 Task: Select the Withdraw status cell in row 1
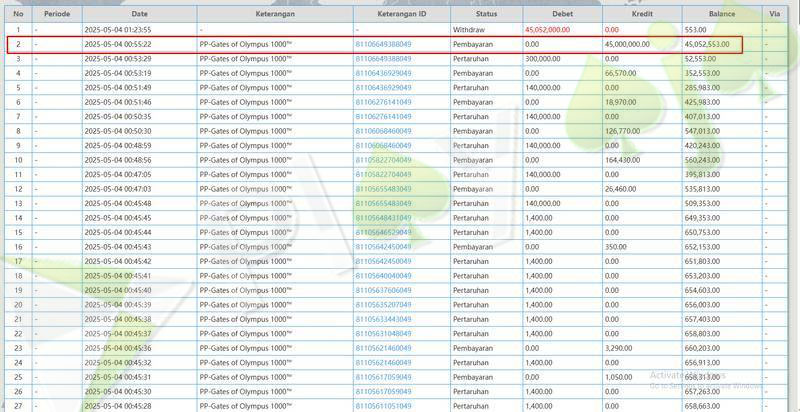(469, 31)
